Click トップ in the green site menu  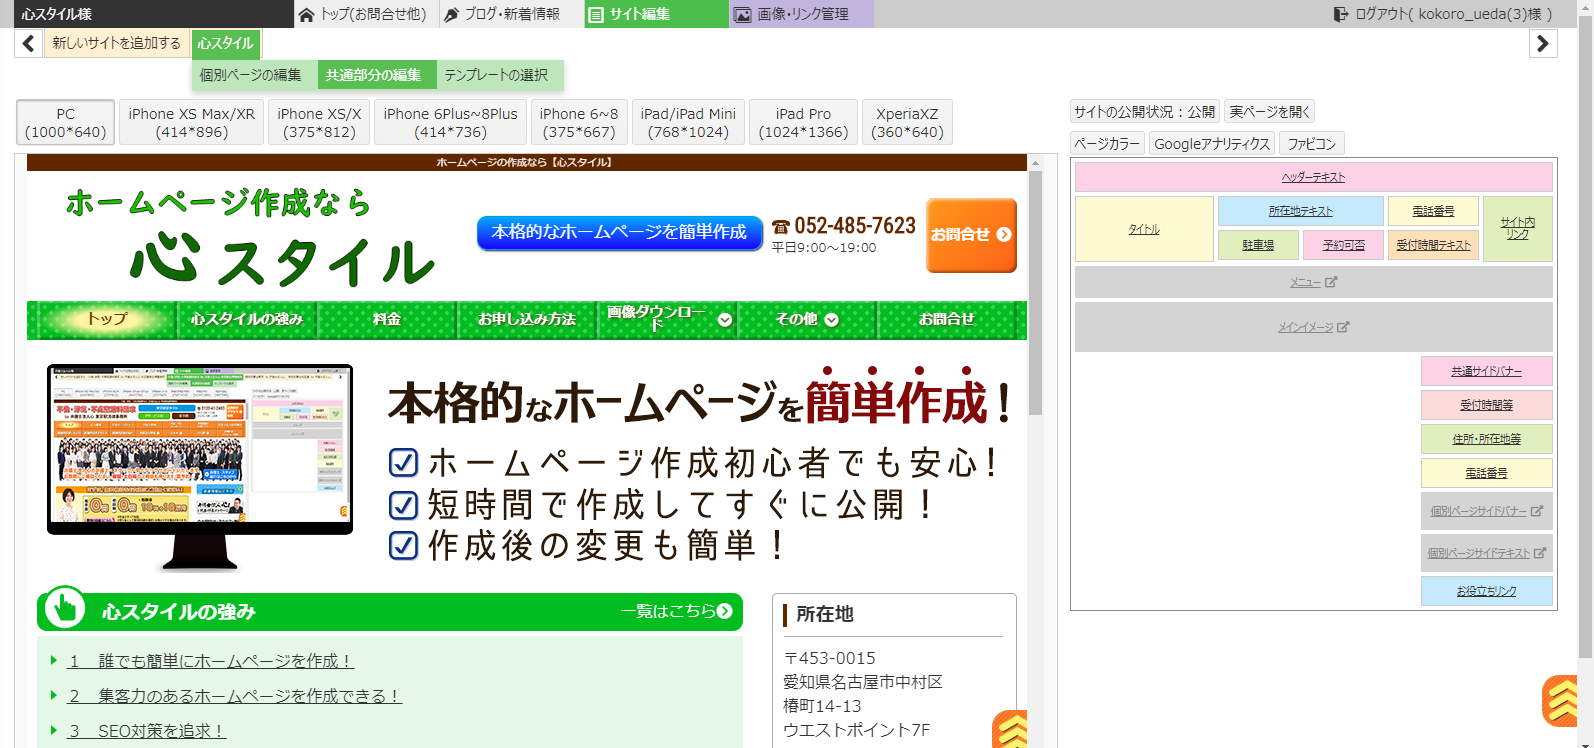click(x=107, y=319)
